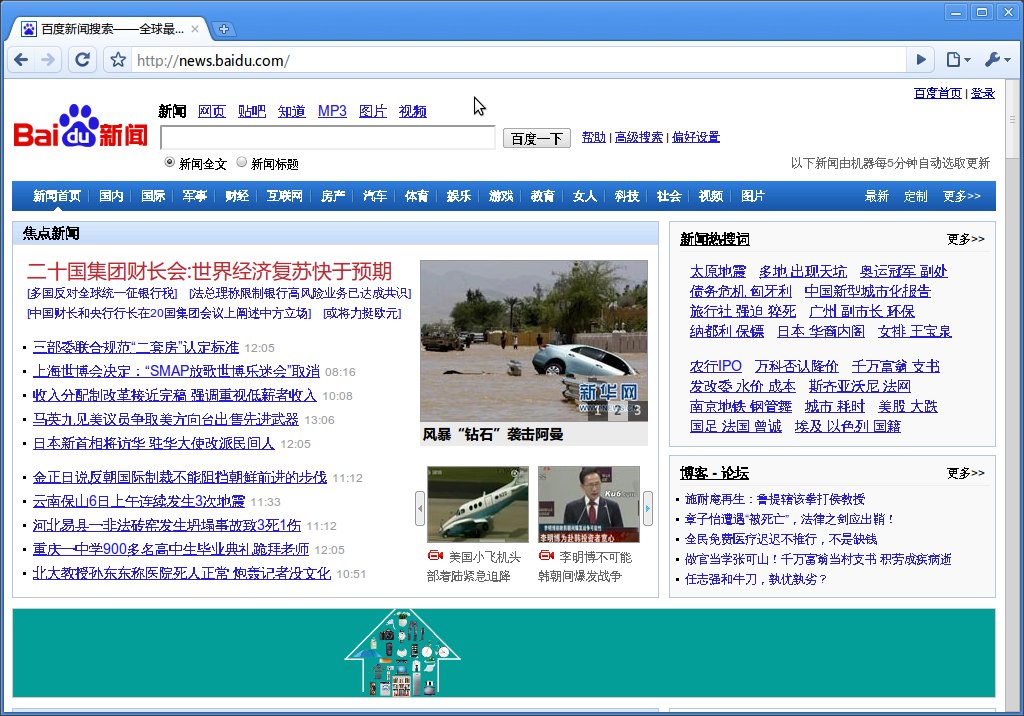1024x716 pixels.
Task: Open the MP3 search link
Action: [332, 111]
